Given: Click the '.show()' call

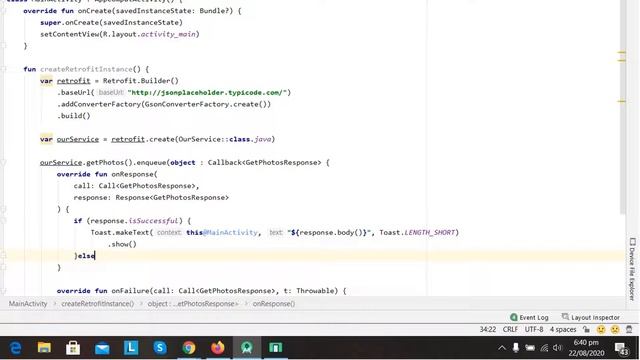Looking at the screenshot, I should [x=122, y=244].
